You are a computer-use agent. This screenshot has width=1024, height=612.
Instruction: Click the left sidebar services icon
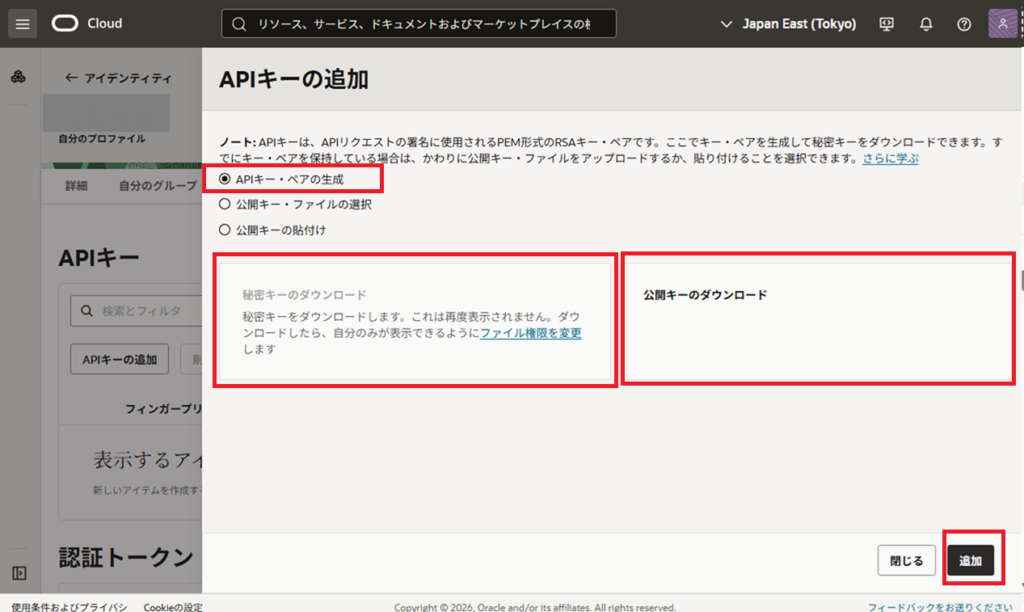pyautogui.click(x=18, y=78)
